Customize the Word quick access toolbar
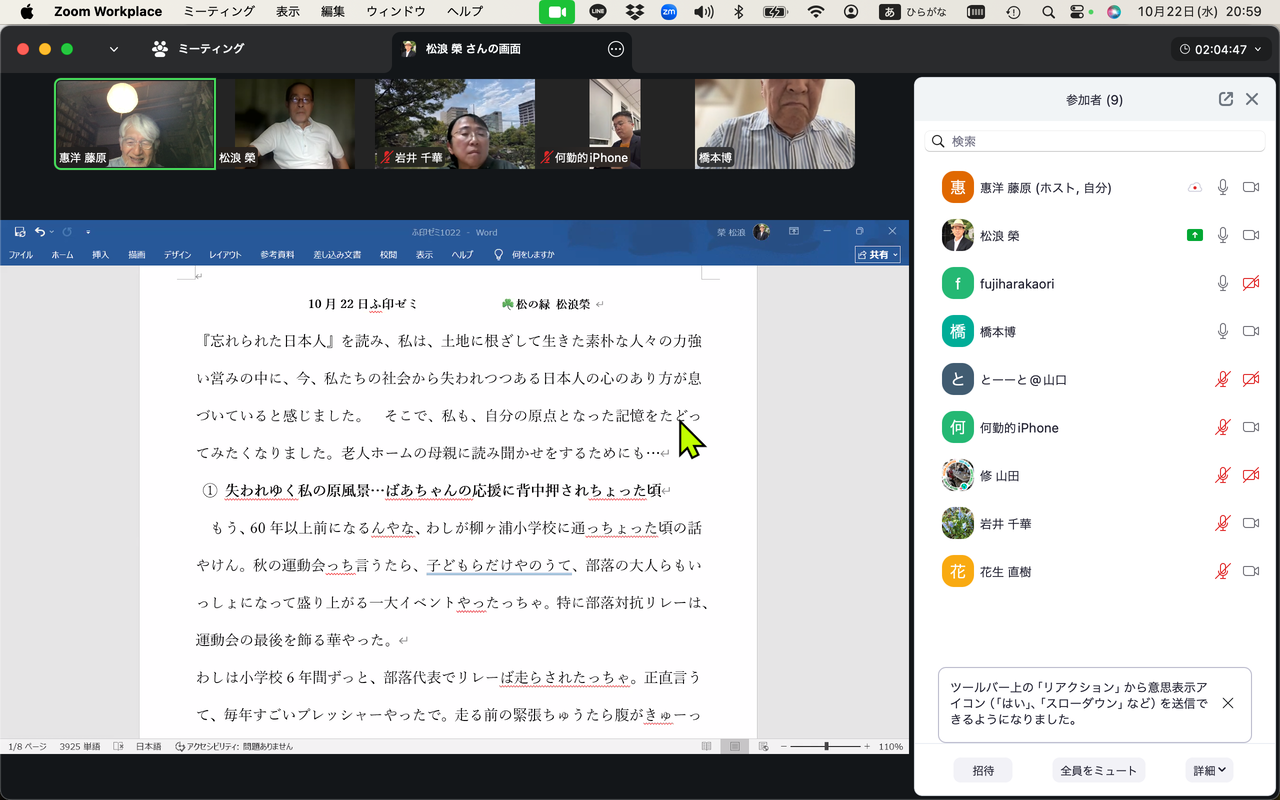 tap(88, 232)
